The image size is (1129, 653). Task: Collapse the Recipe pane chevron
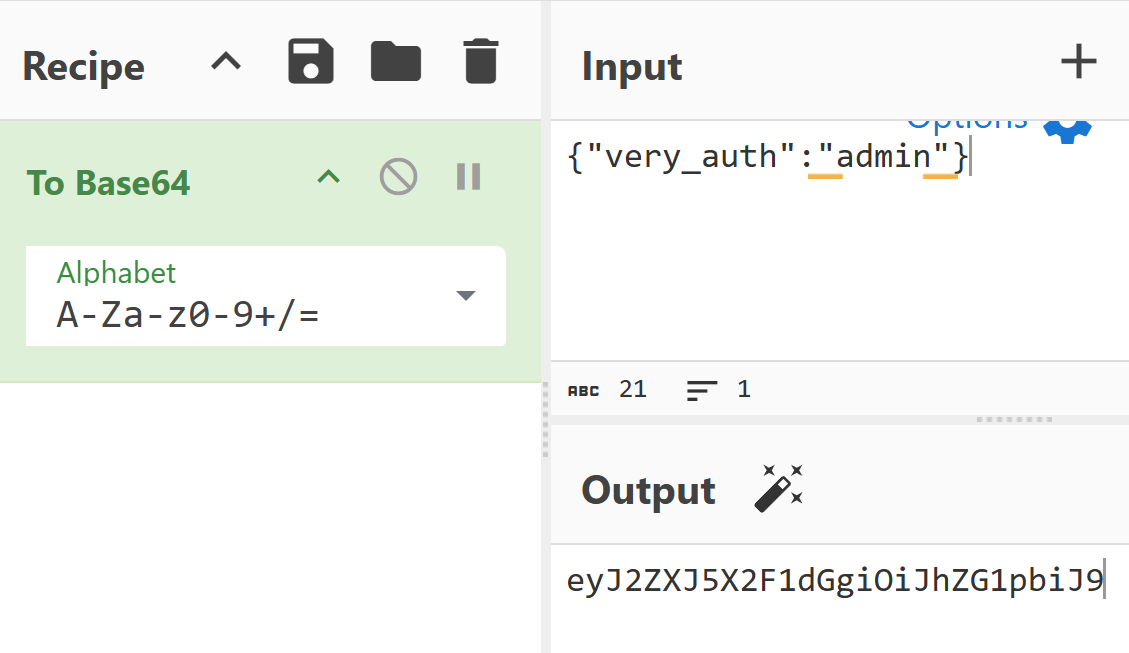click(226, 62)
